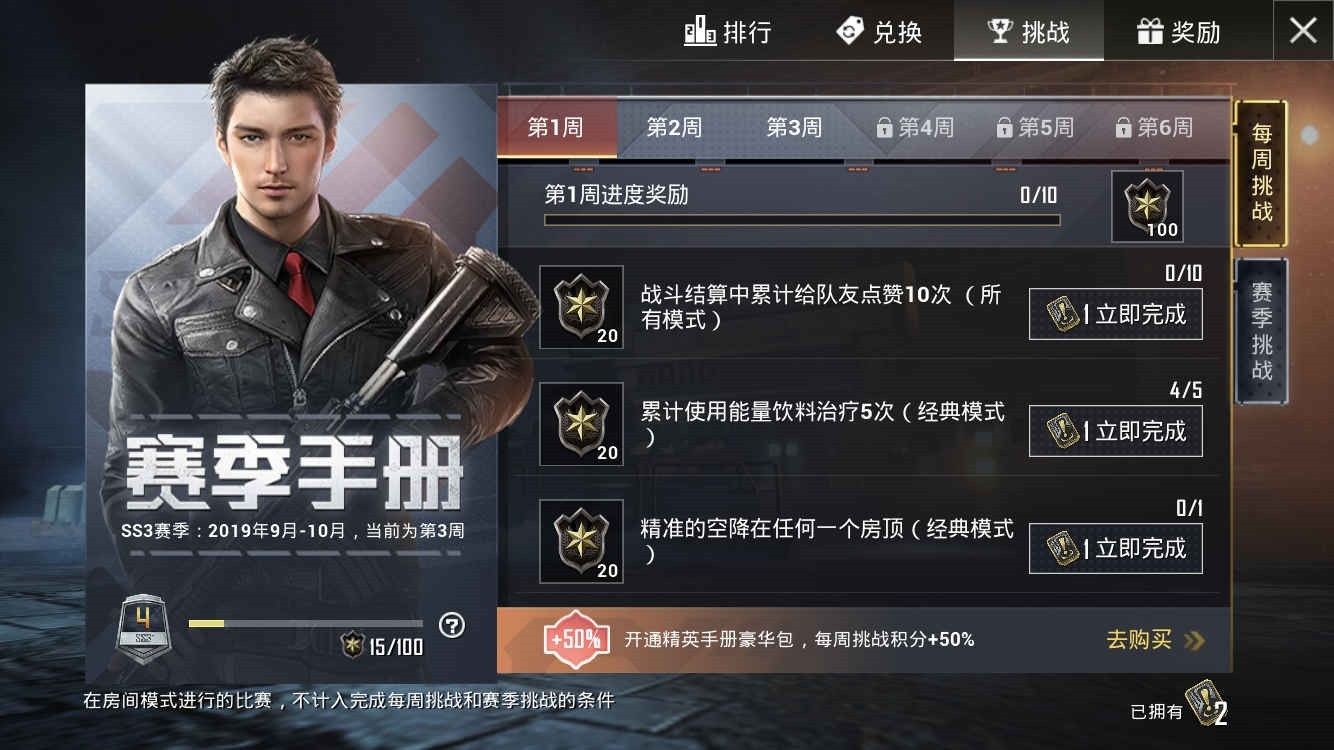Open the 排行 ranking tab
The height and width of the screenshot is (750, 1334).
coord(727,32)
